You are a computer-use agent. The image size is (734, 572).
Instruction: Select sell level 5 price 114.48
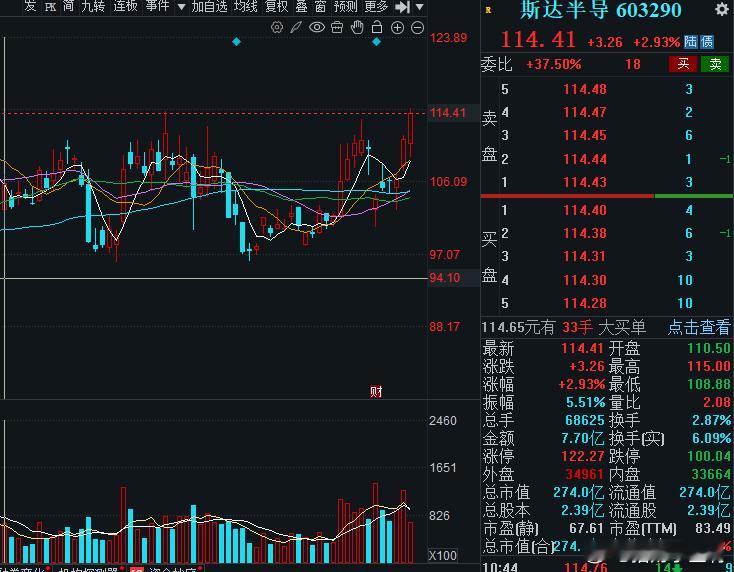pos(585,89)
